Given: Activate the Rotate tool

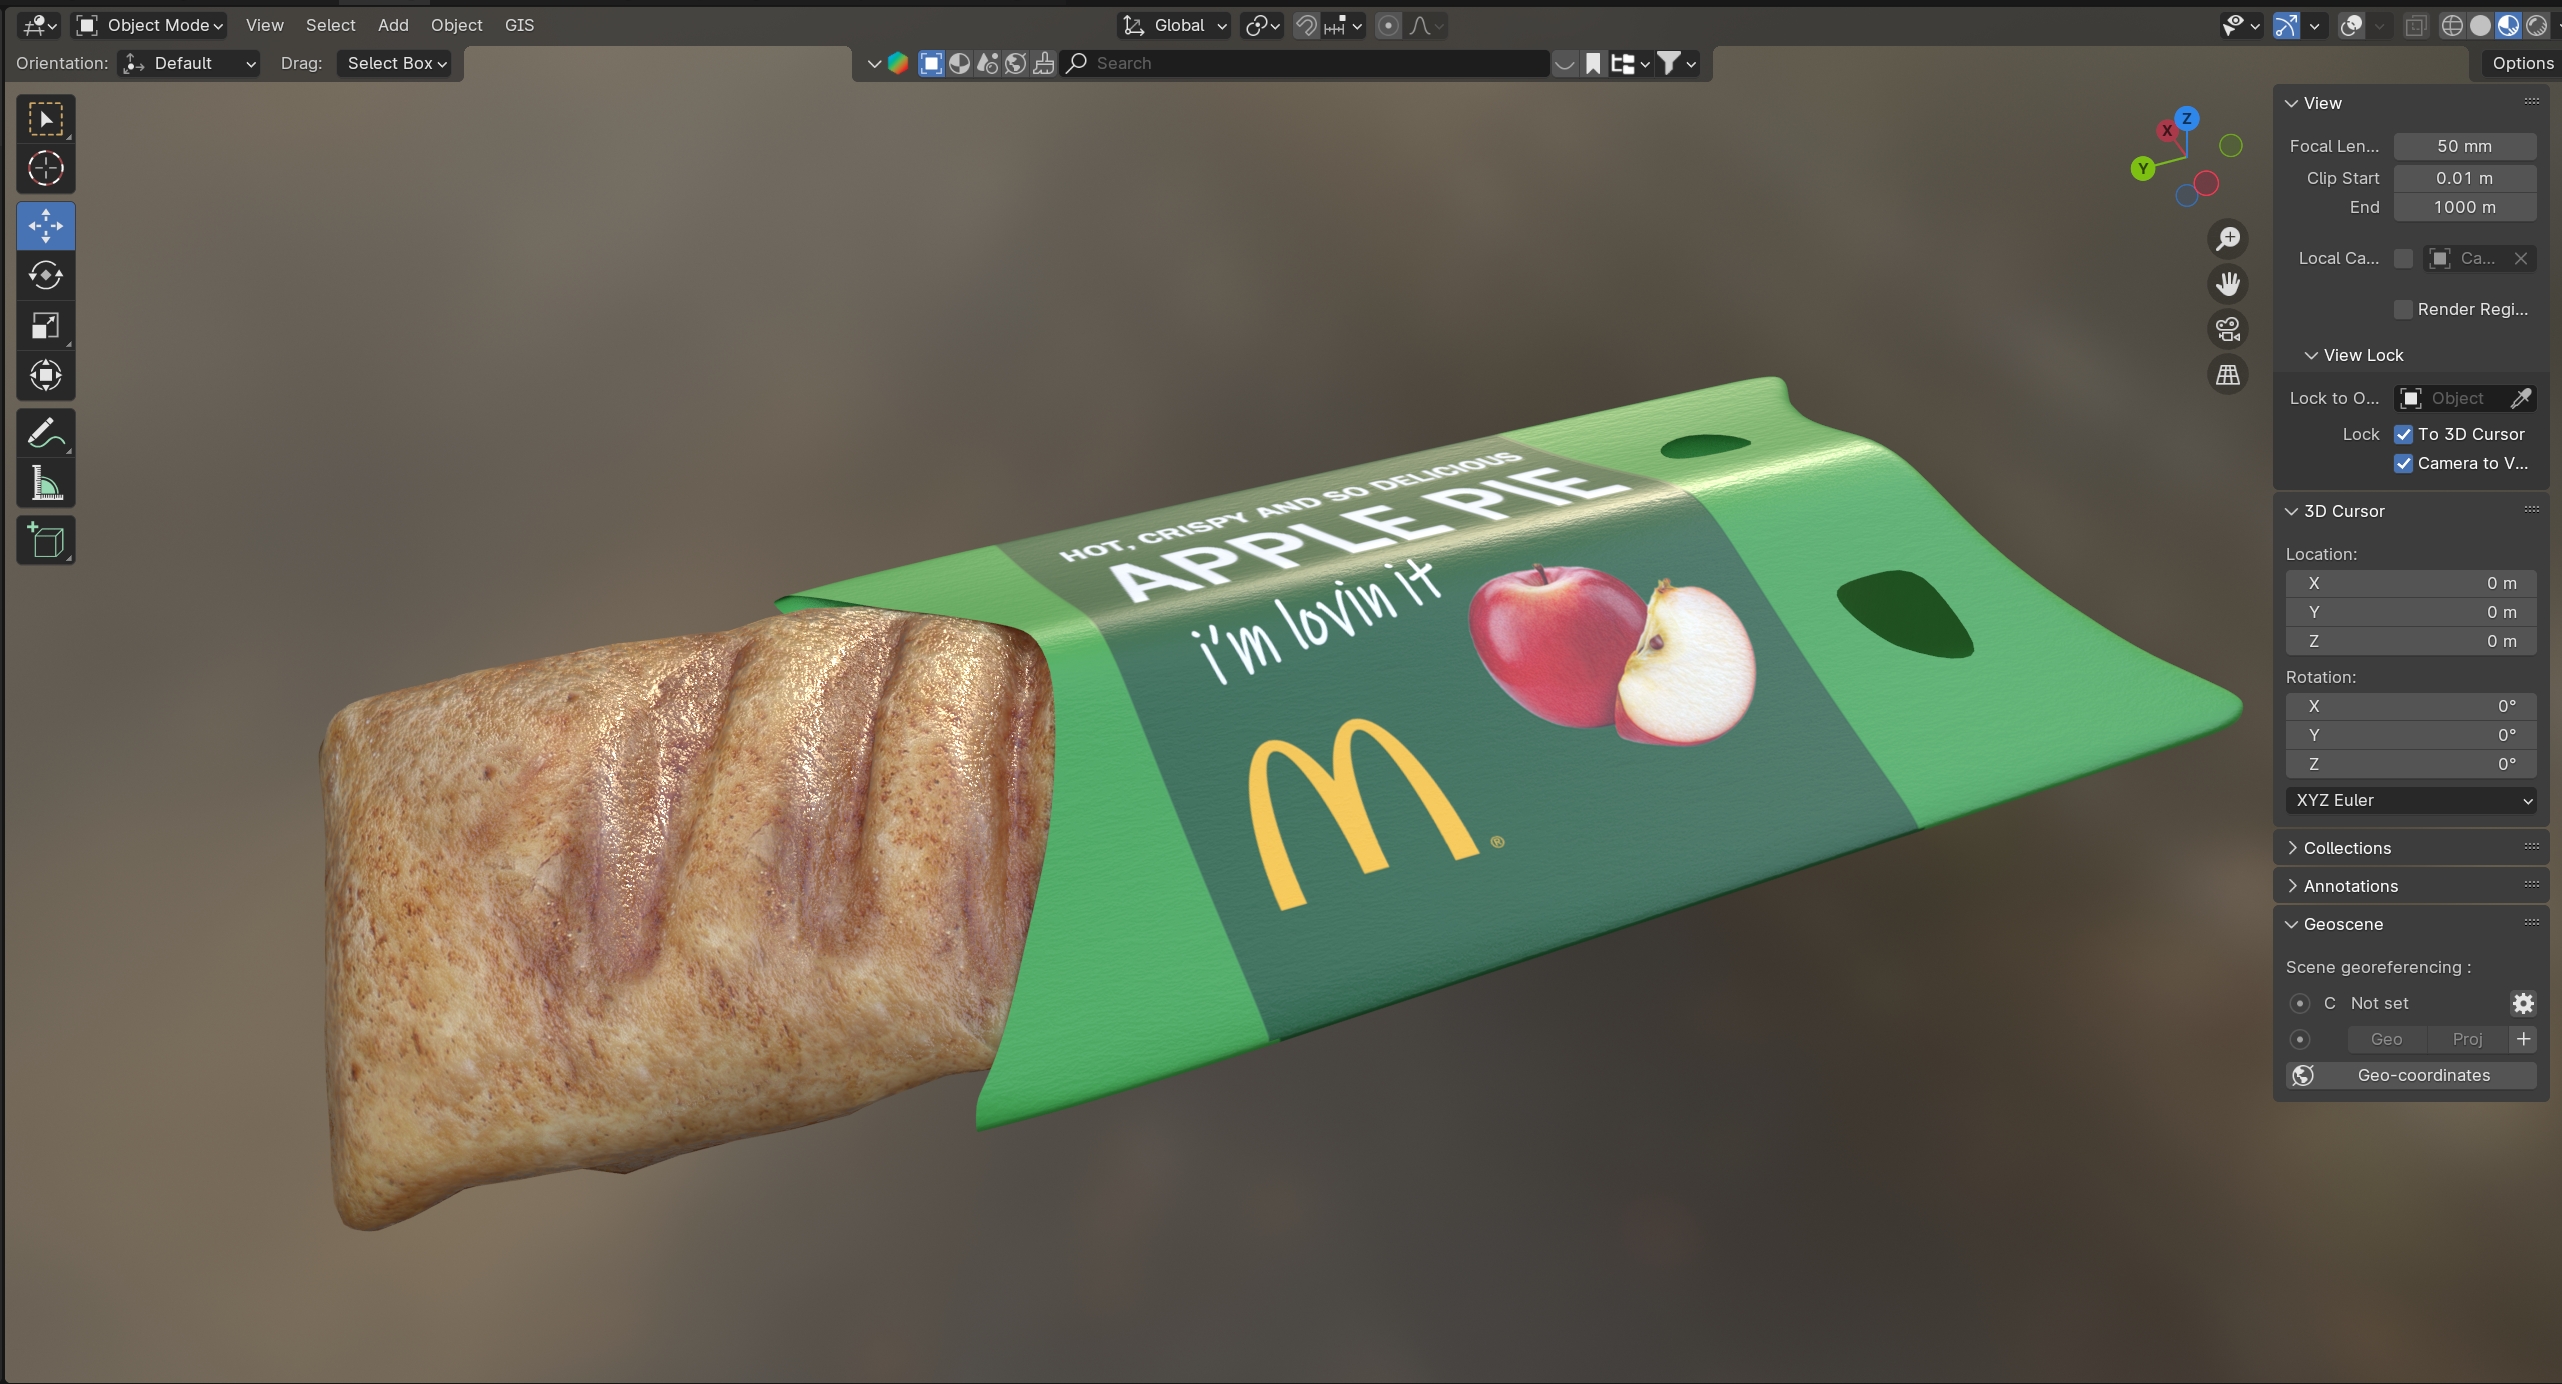Looking at the screenshot, I should pyautogui.click(x=45, y=275).
